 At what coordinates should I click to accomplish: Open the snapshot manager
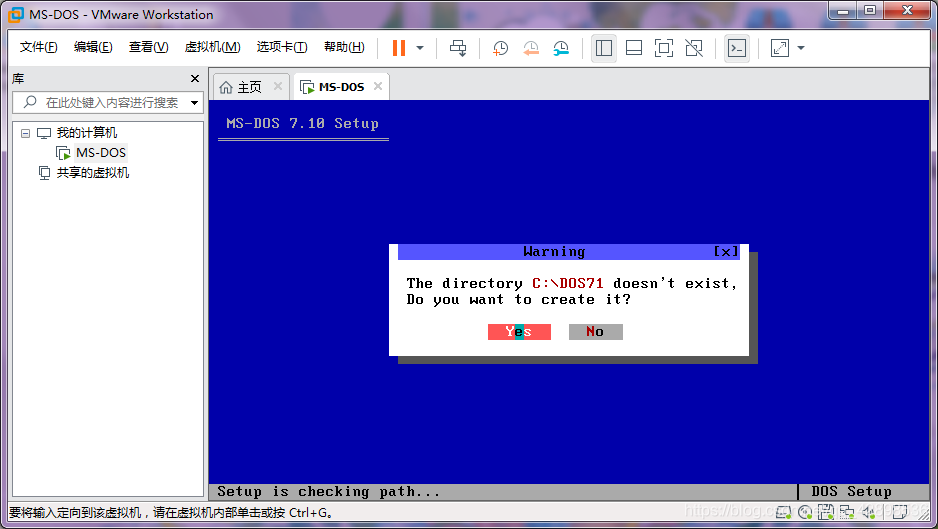tap(561, 48)
